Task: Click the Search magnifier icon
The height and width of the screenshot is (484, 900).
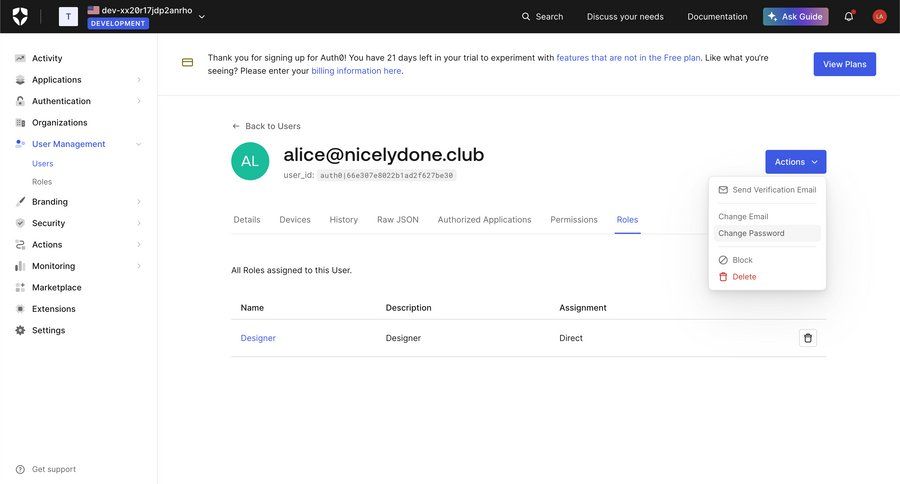Action: pos(526,17)
